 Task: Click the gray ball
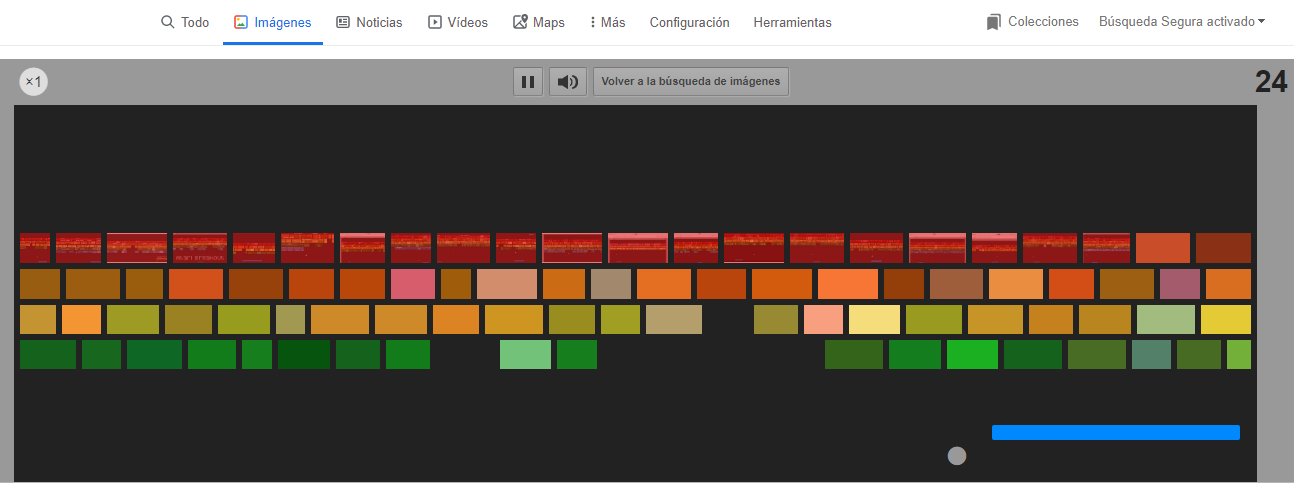[957, 456]
